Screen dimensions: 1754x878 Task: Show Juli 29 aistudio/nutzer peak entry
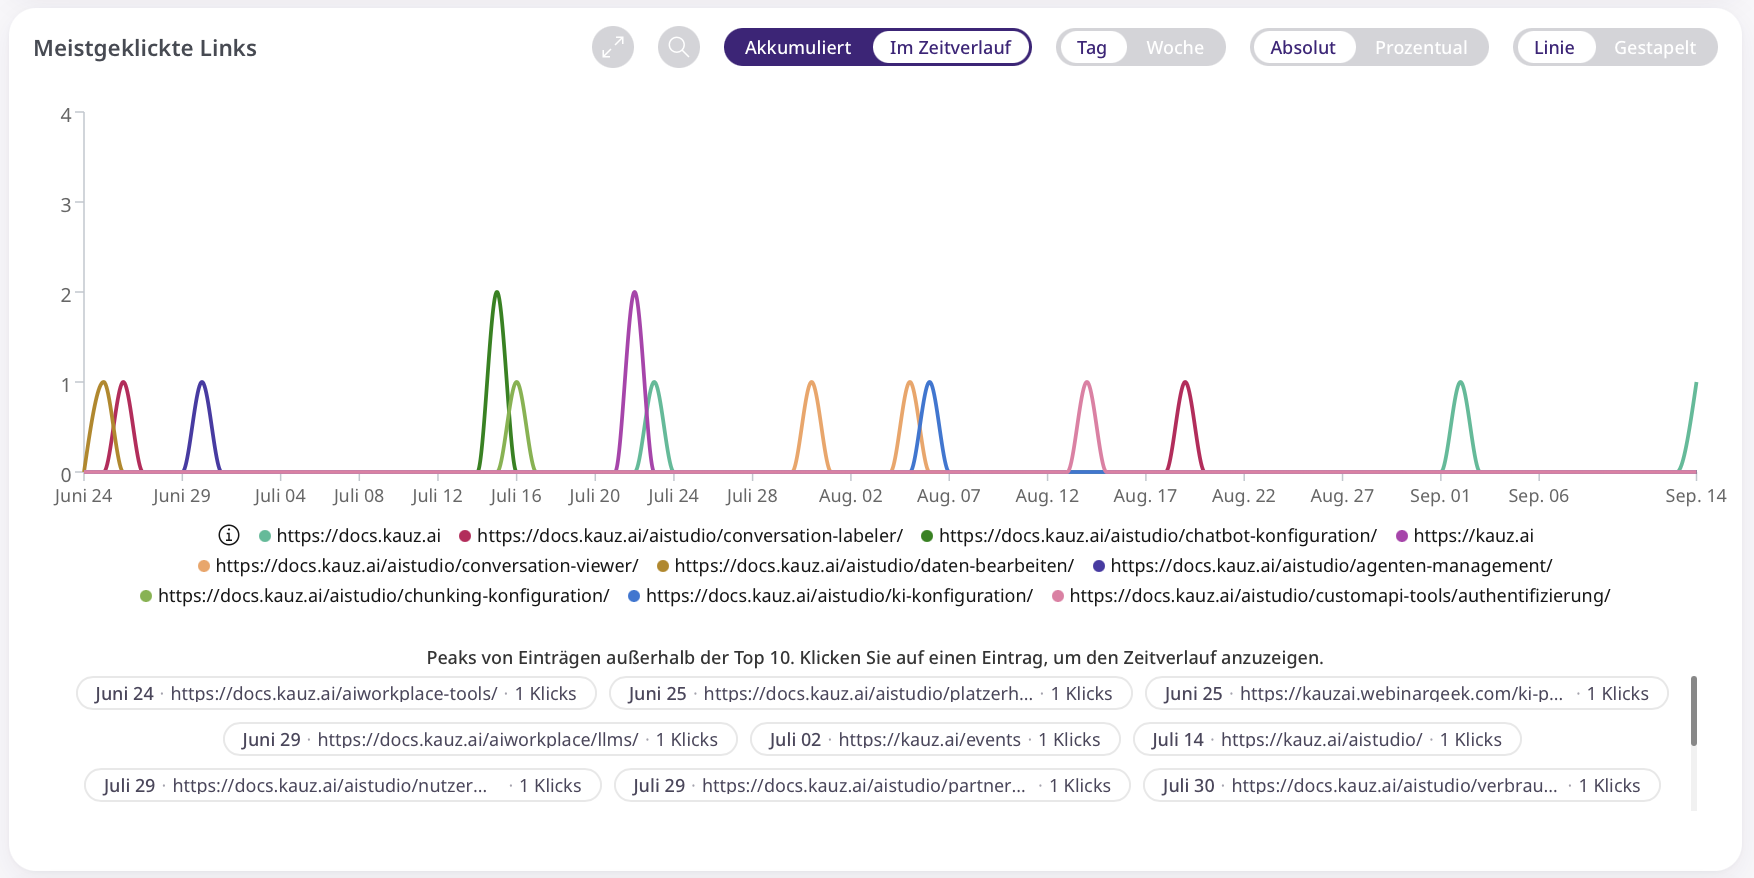coord(342,785)
